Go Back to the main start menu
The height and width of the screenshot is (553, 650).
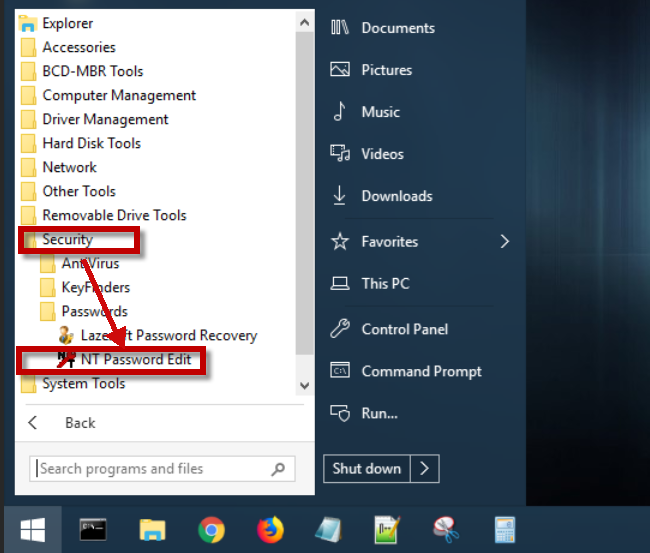pos(62,423)
